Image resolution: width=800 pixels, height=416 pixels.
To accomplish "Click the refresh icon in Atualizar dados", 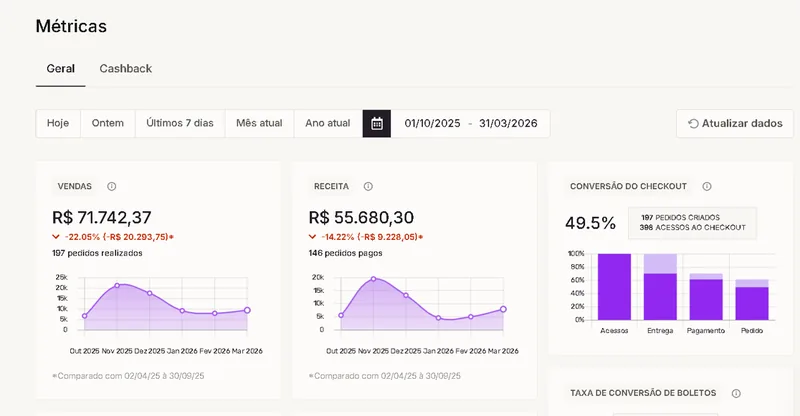I will pos(693,124).
